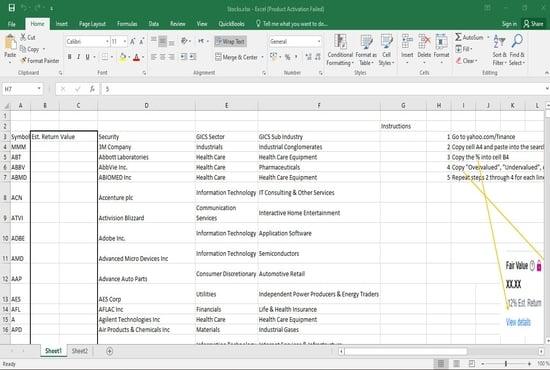Toggle Wrap Text
The height and width of the screenshot is (370, 550).
click(x=230, y=41)
